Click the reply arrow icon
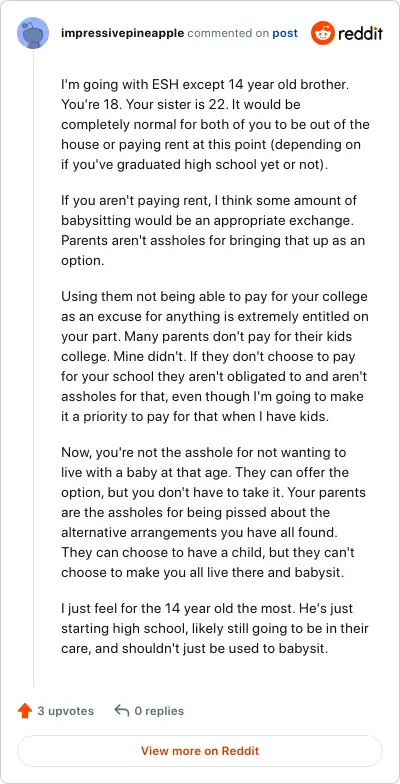The height and width of the screenshot is (784, 400). pos(122,710)
